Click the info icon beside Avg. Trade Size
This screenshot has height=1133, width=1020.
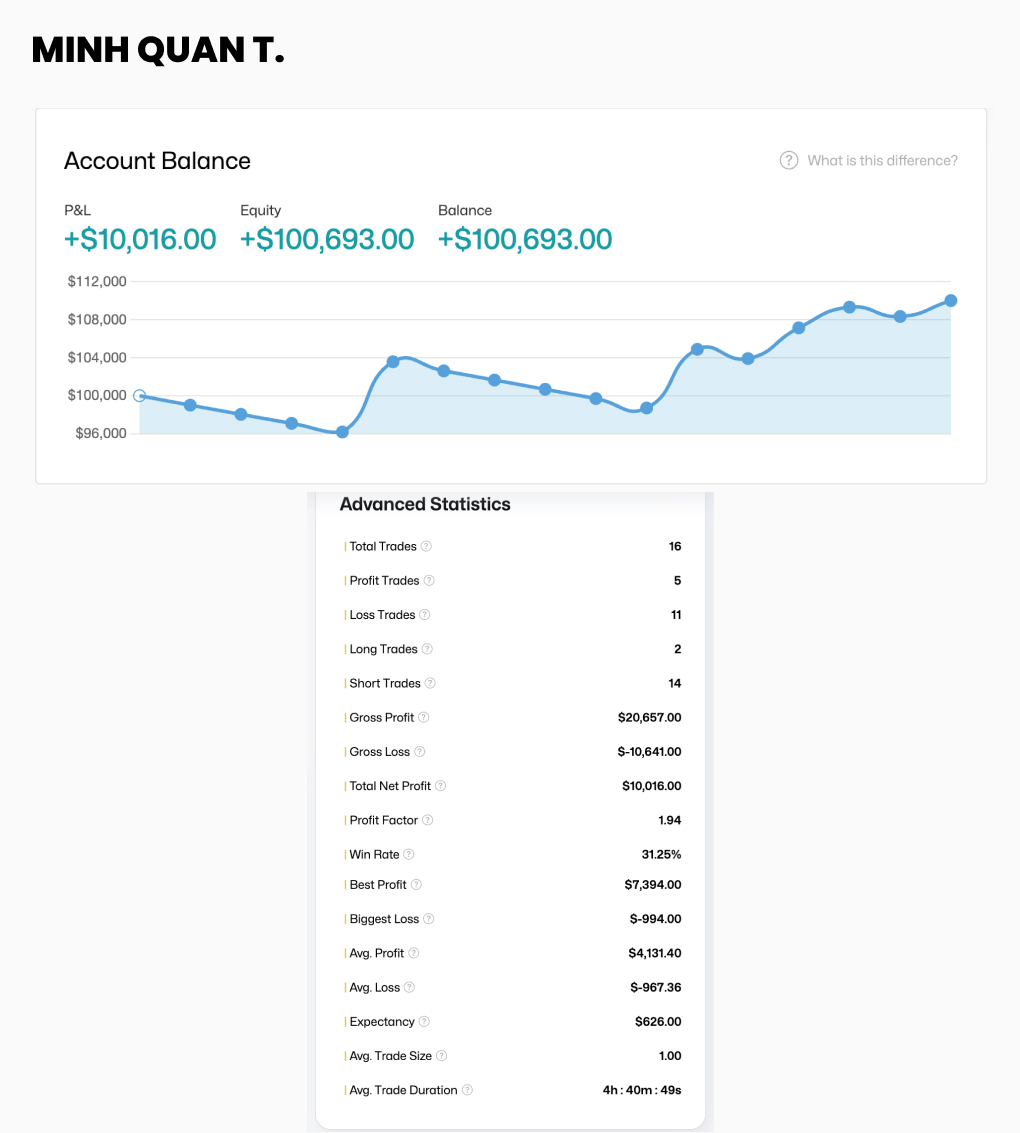(442, 1056)
